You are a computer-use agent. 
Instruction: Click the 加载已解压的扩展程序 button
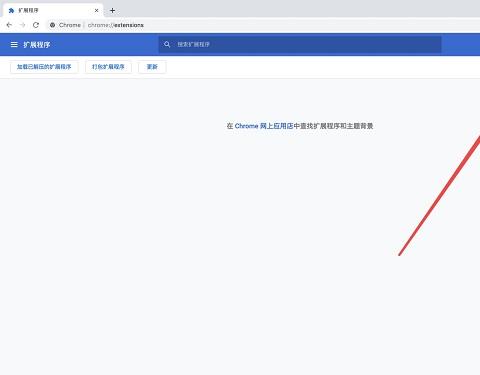44,67
